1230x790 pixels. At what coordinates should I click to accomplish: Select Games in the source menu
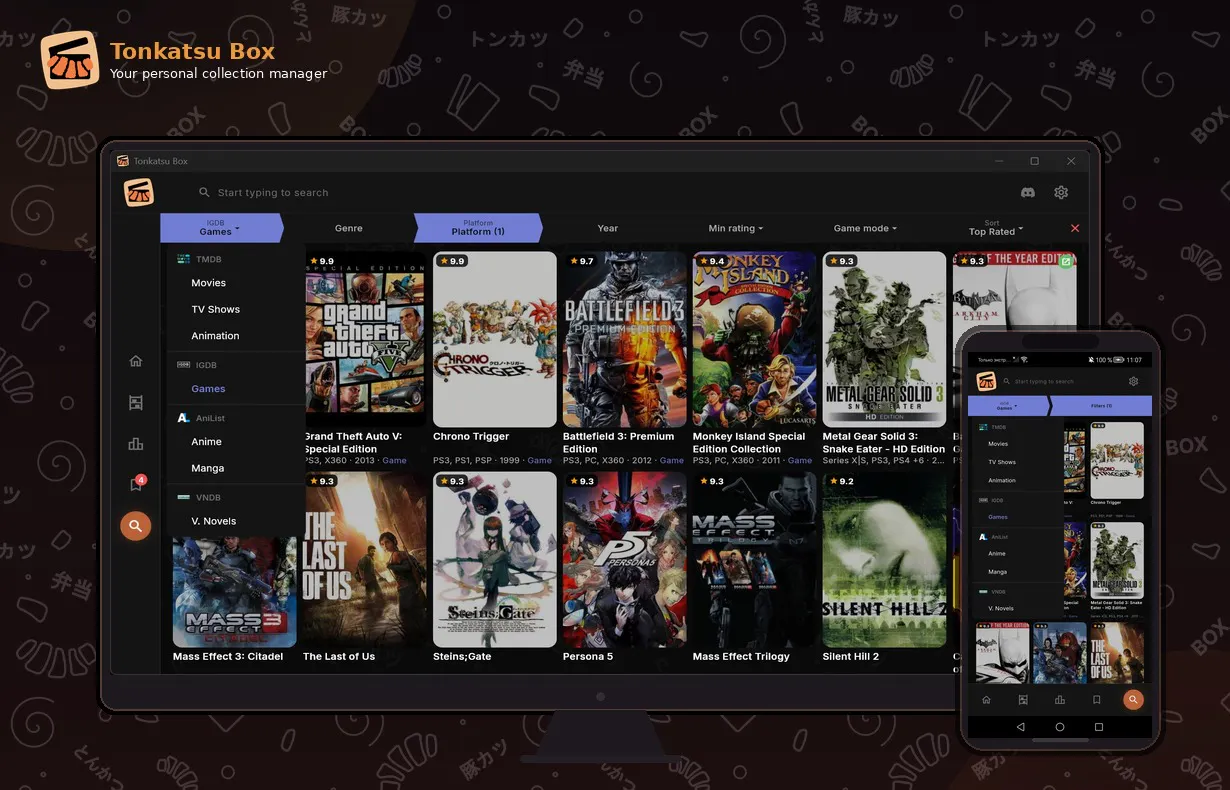tap(208, 389)
